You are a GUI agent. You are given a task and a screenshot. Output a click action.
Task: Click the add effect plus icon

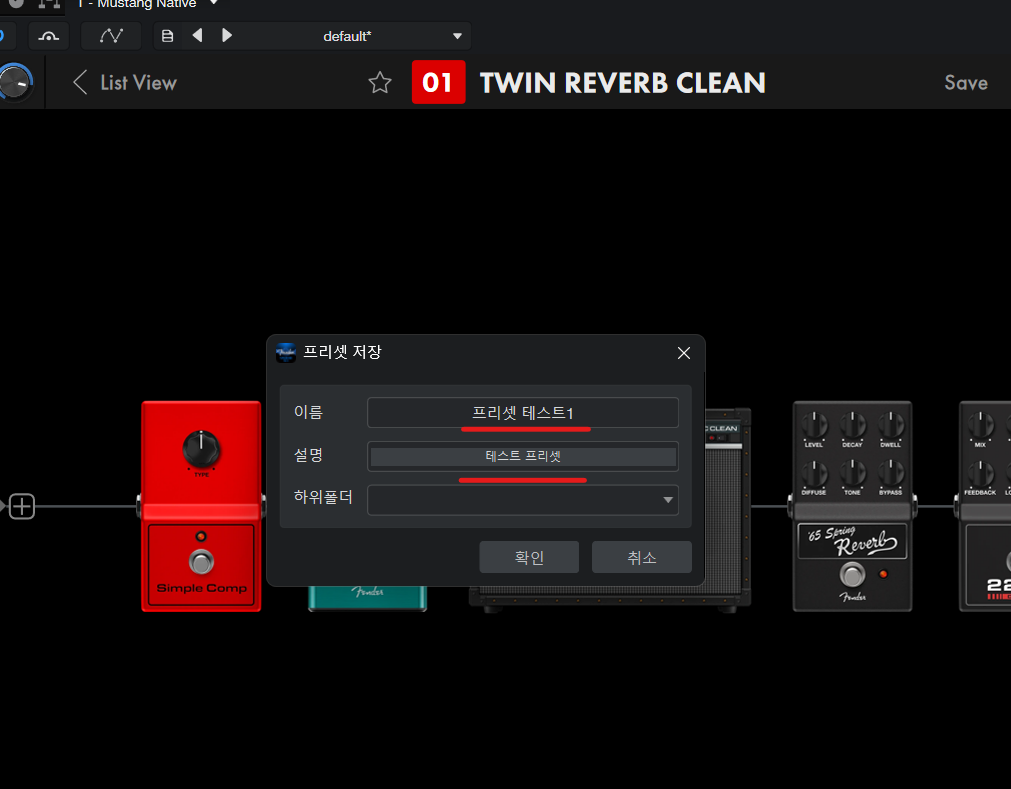pos(22,507)
